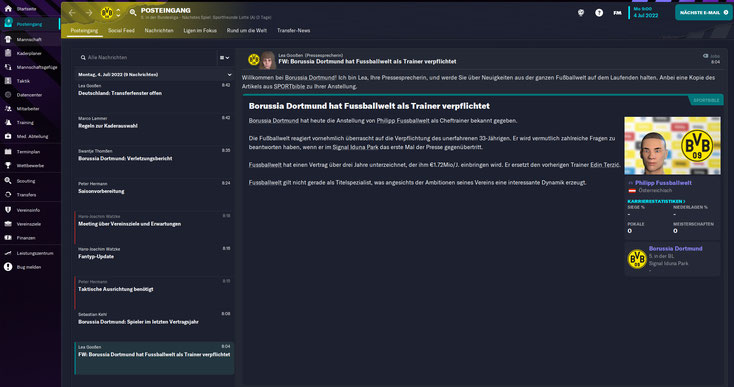Open Startseite via the home icon
This screenshot has width=734, height=387.
click(x=8, y=8)
